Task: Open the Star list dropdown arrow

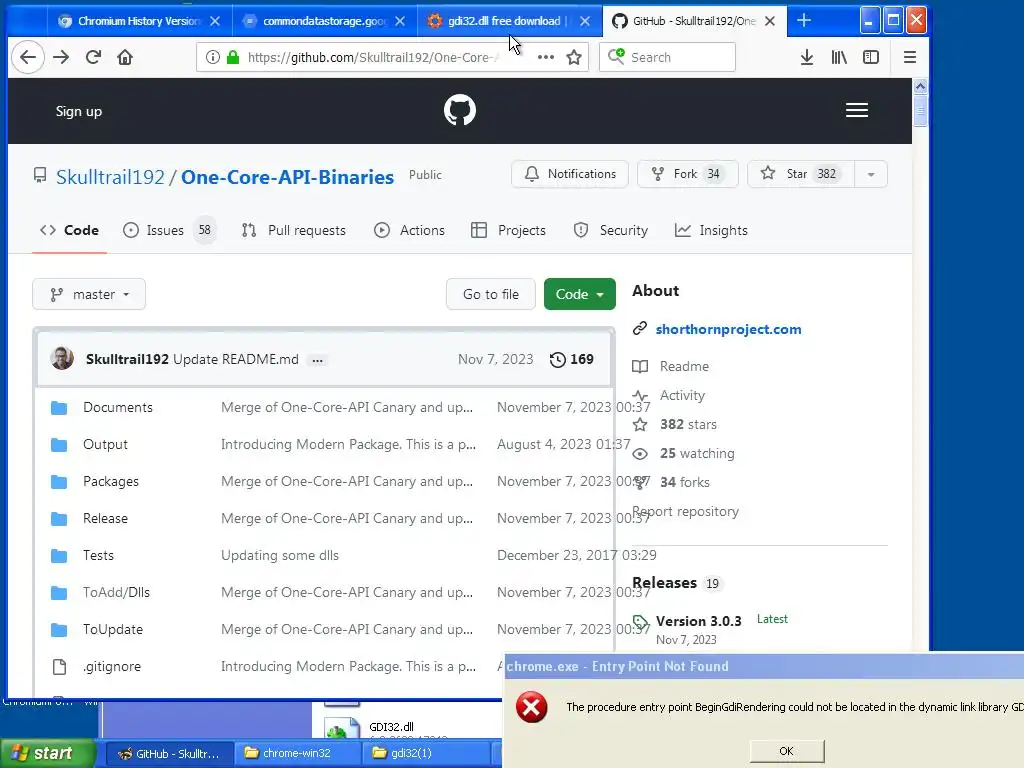Action: click(871, 174)
